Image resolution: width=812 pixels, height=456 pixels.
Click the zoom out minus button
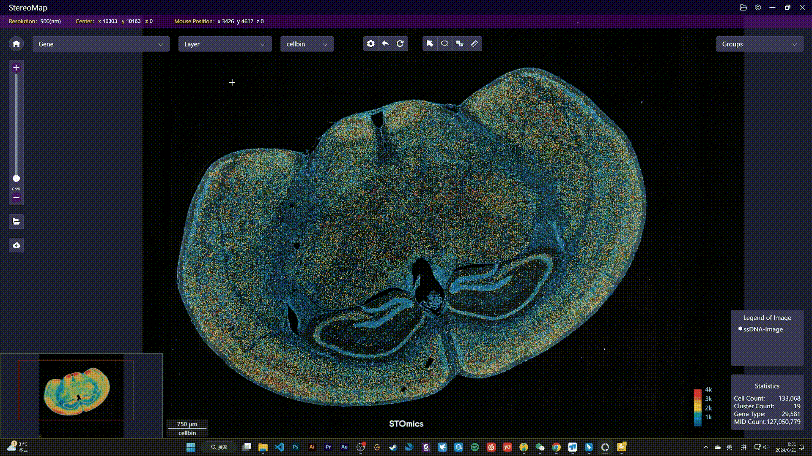[16, 198]
